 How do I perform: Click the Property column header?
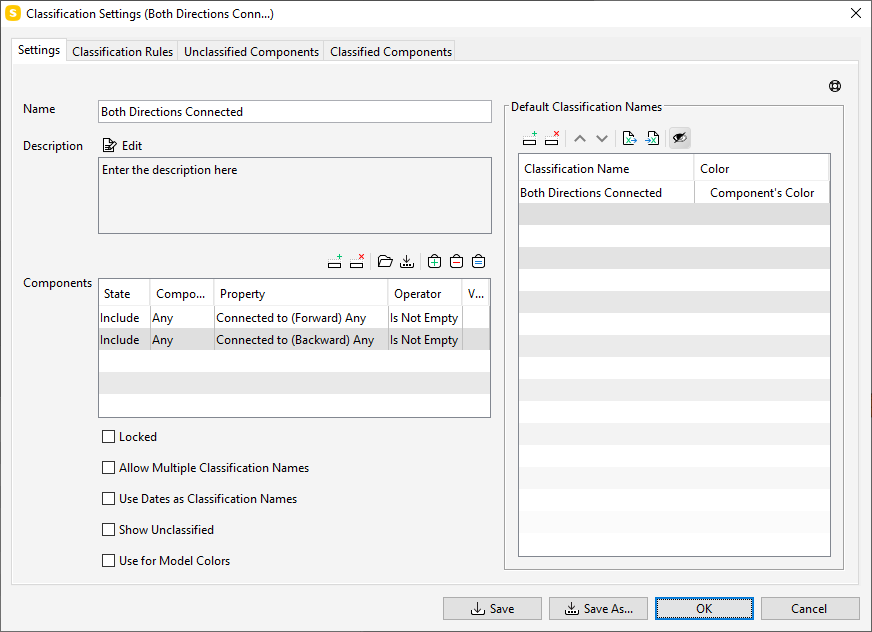click(301, 293)
